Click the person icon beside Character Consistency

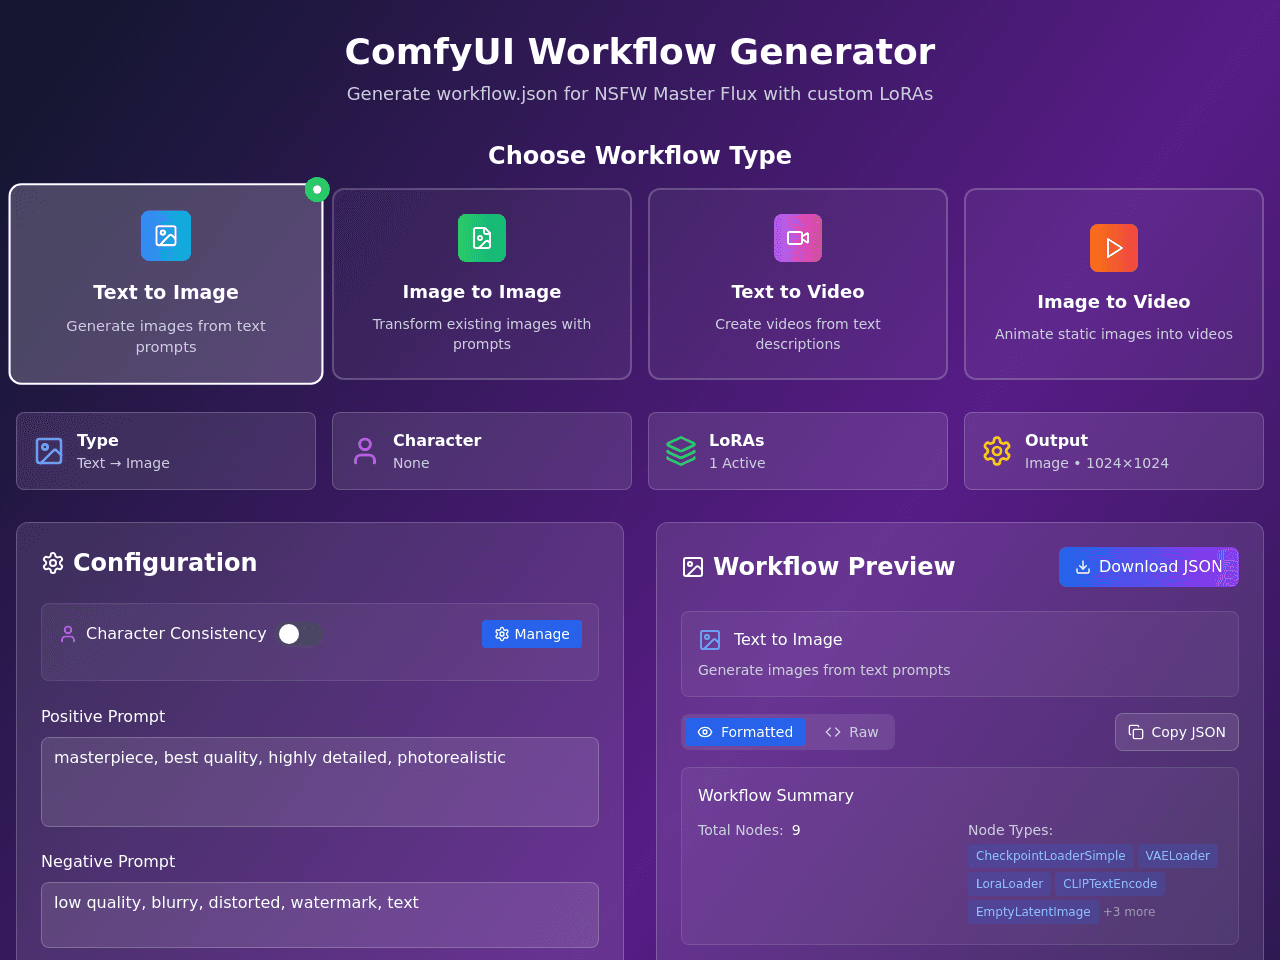coord(68,634)
